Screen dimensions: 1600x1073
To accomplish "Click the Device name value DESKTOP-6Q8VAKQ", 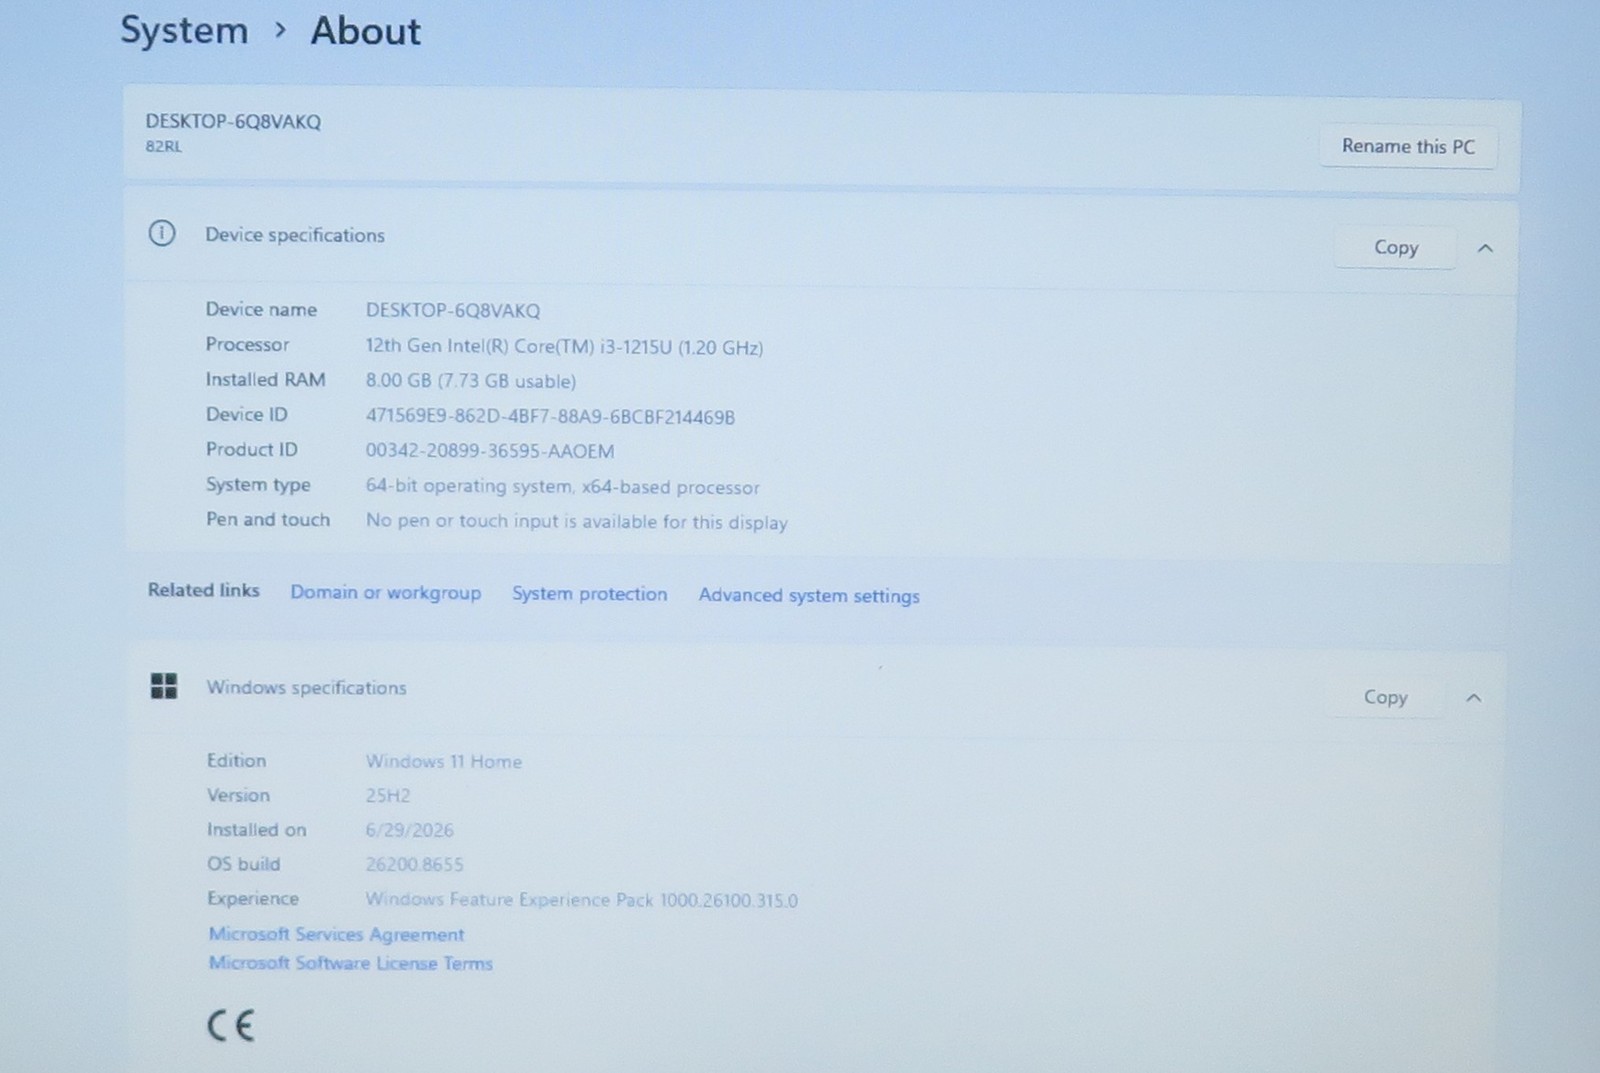I will (453, 310).
